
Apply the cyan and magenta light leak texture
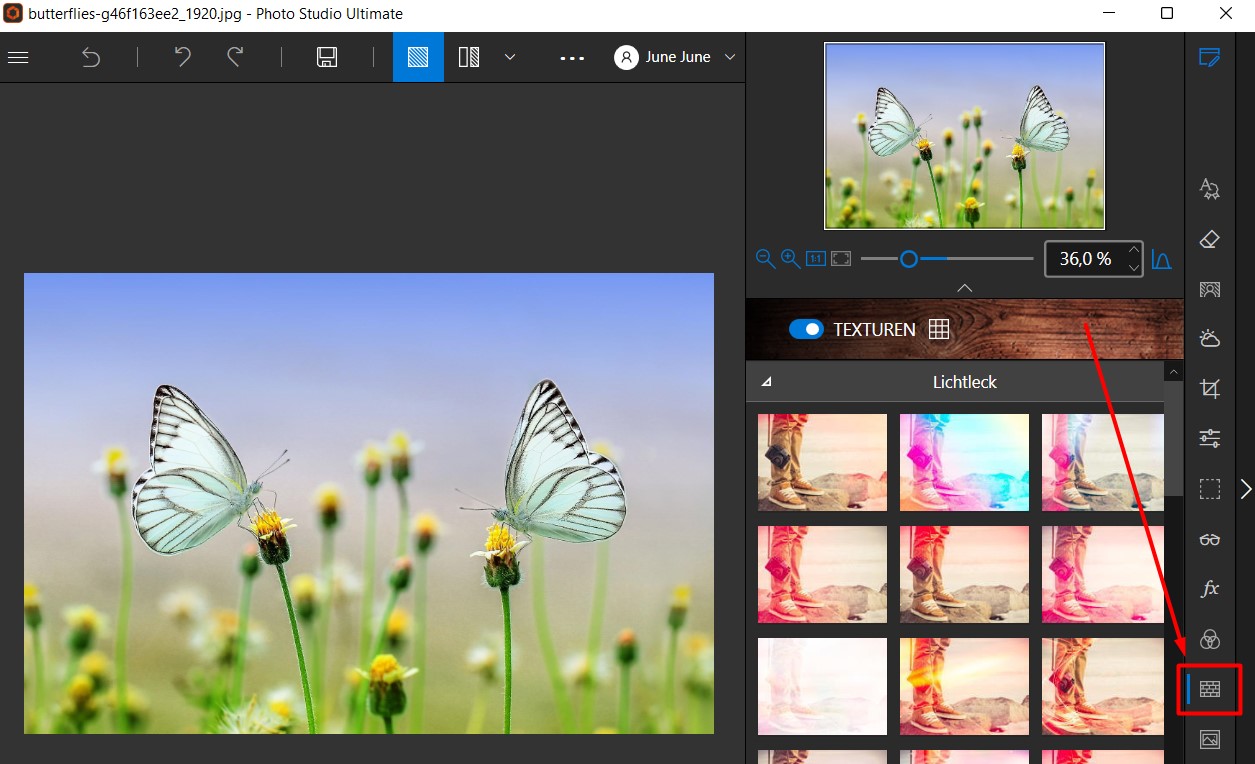964,462
